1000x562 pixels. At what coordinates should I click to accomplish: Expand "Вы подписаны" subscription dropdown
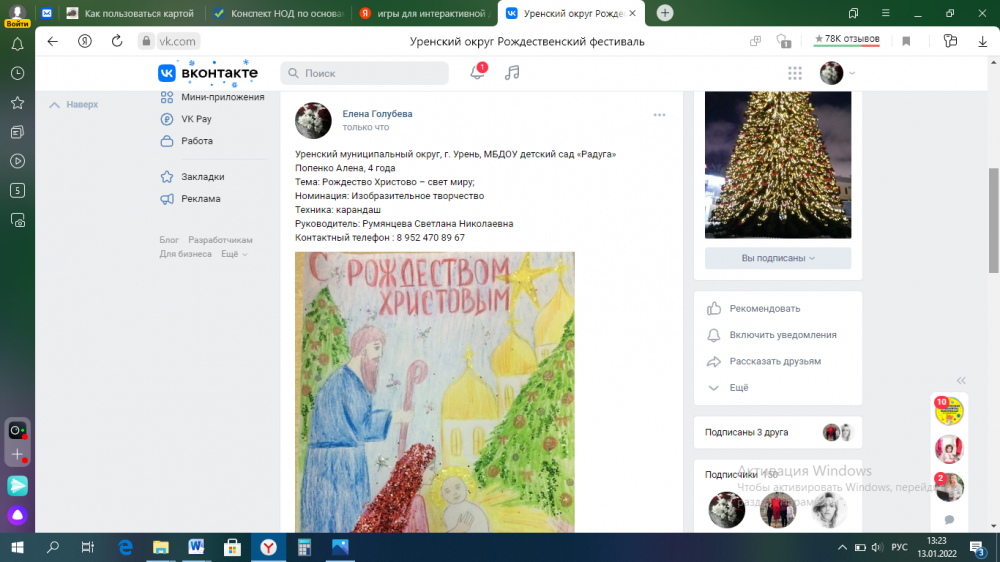(777, 258)
